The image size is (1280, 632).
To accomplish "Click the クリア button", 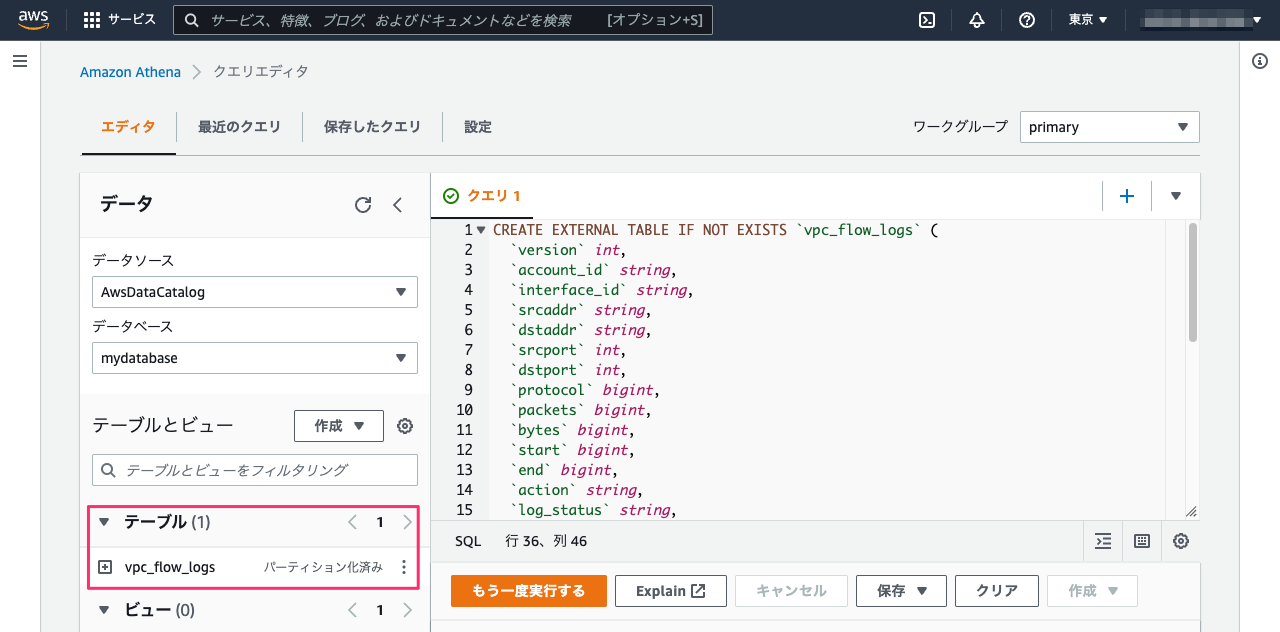I will (997, 591).
